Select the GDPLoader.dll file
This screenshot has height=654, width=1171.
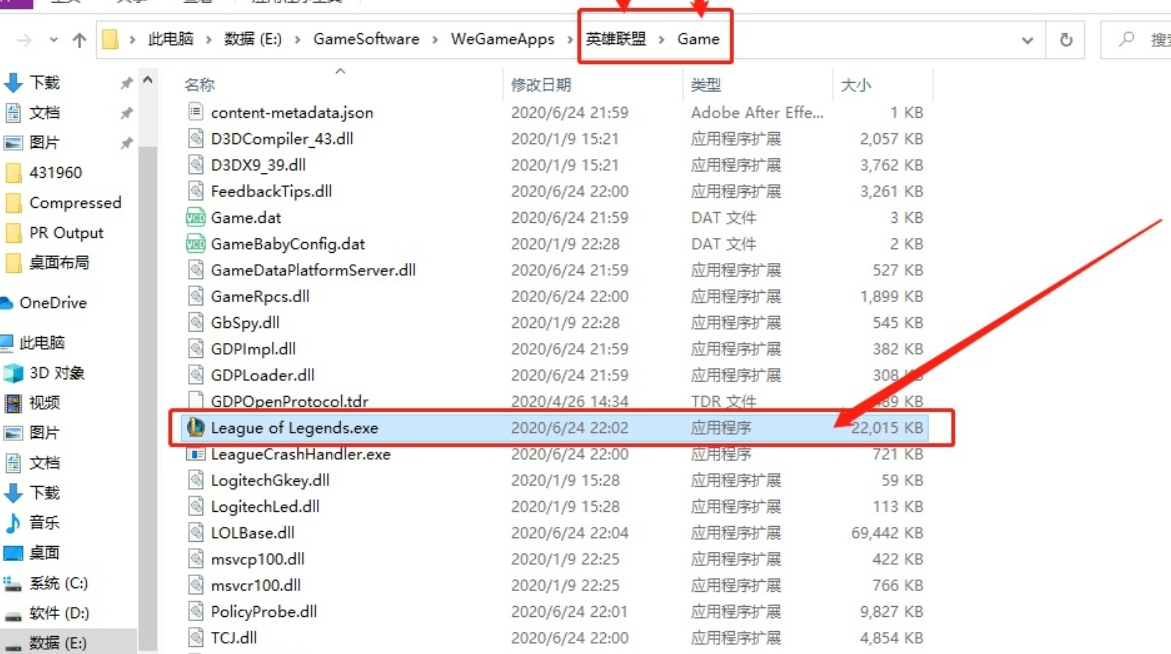[262, 375]
